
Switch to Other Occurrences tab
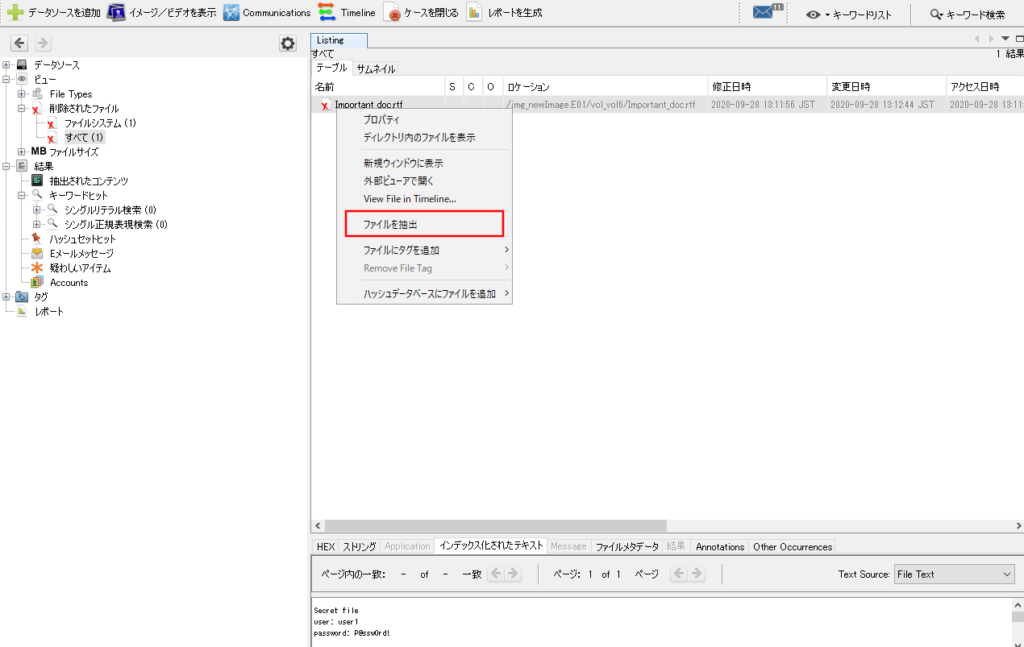point(792,547)
